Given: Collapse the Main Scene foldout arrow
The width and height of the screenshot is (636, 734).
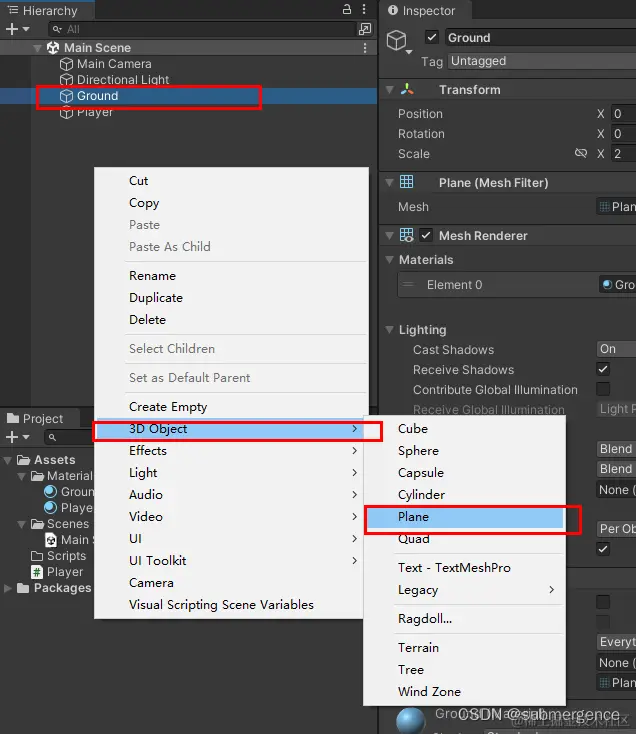Looking at the screenshot, I should point(37,48).
